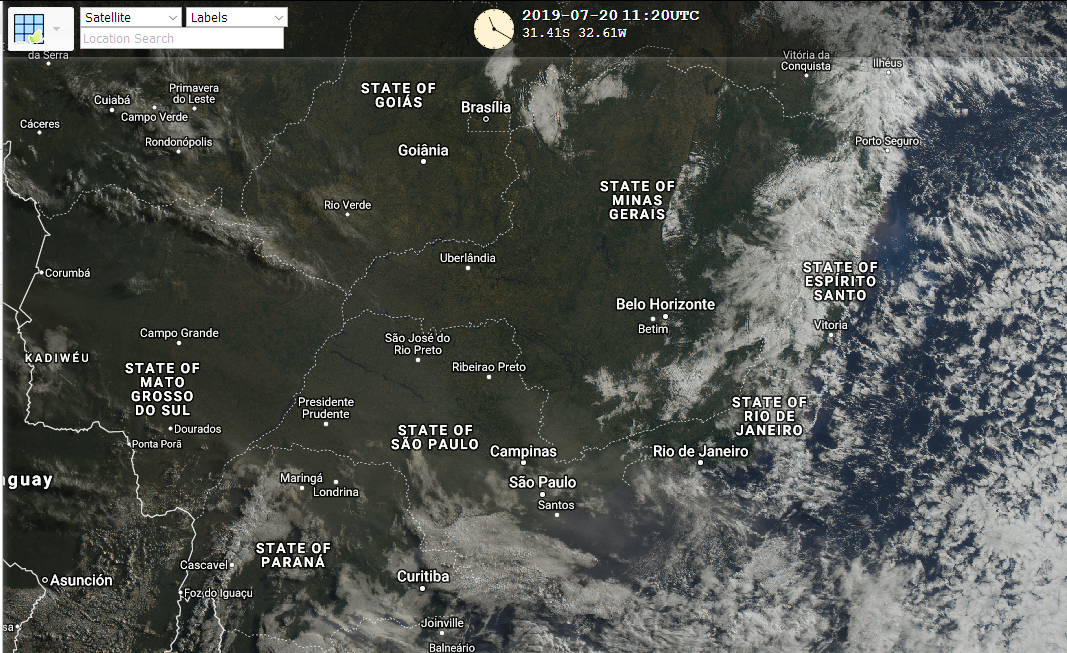Click the 31.41S 32.61W coordinates readout
Screen dimensions: 1067x653
tap(574, 33)
